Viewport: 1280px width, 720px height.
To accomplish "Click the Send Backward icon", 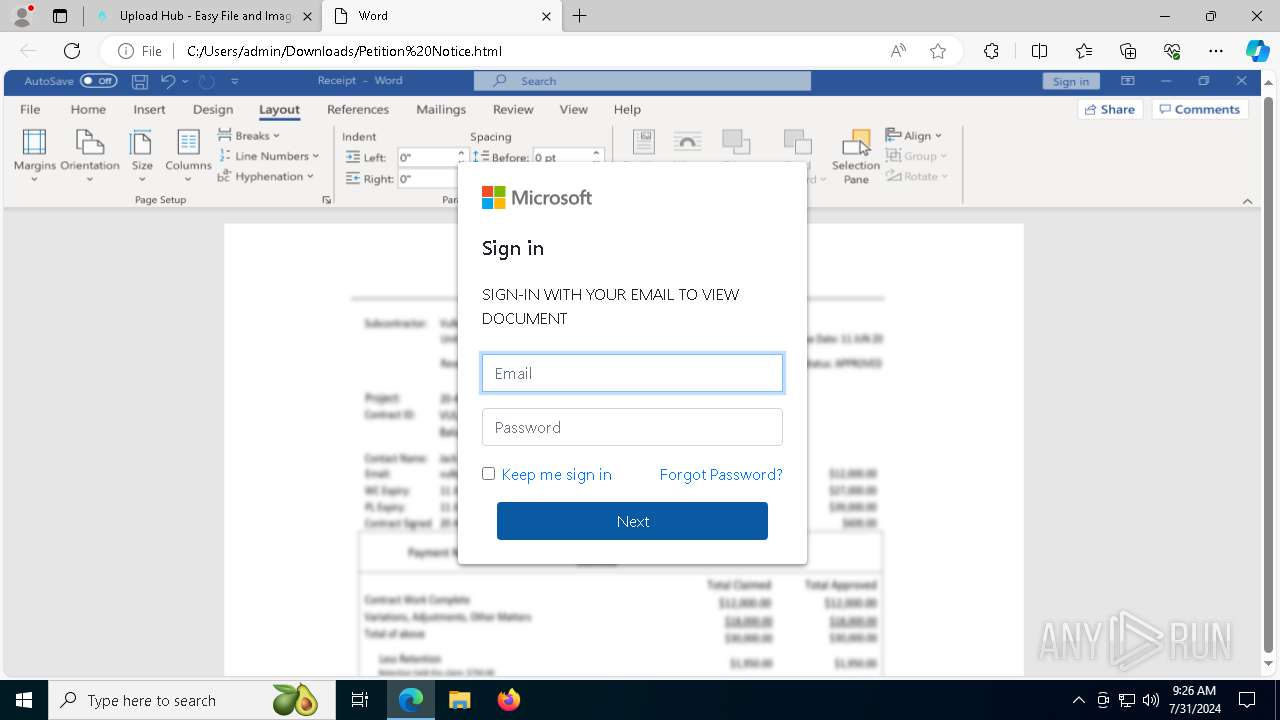I will (797, 142).
